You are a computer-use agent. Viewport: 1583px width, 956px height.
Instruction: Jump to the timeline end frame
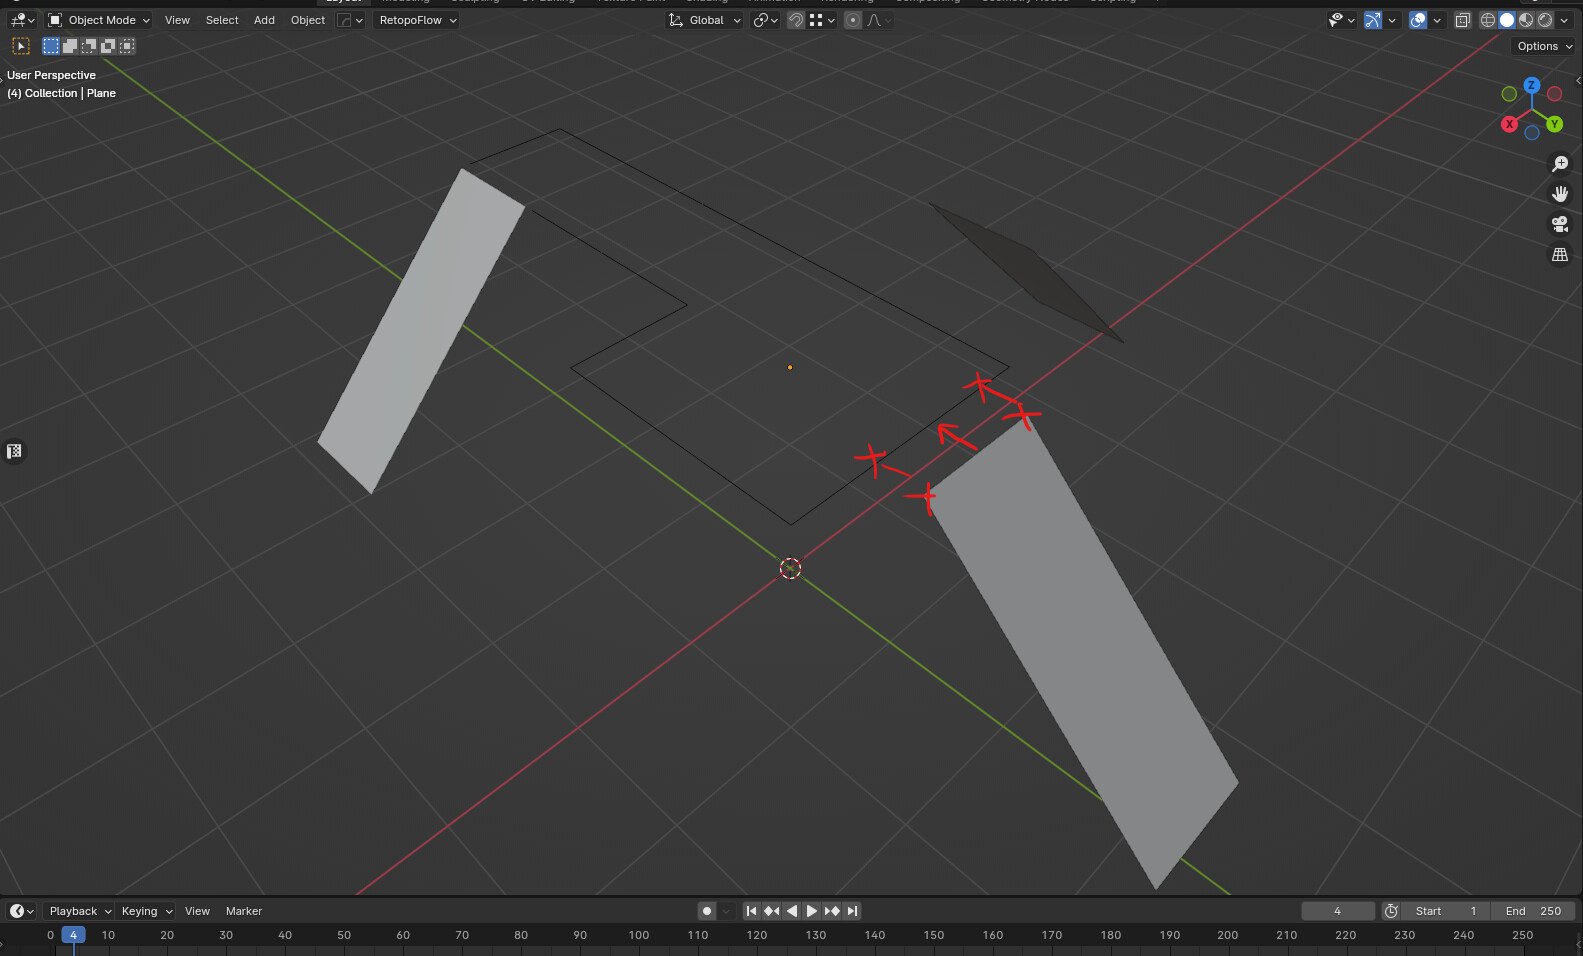852,911
